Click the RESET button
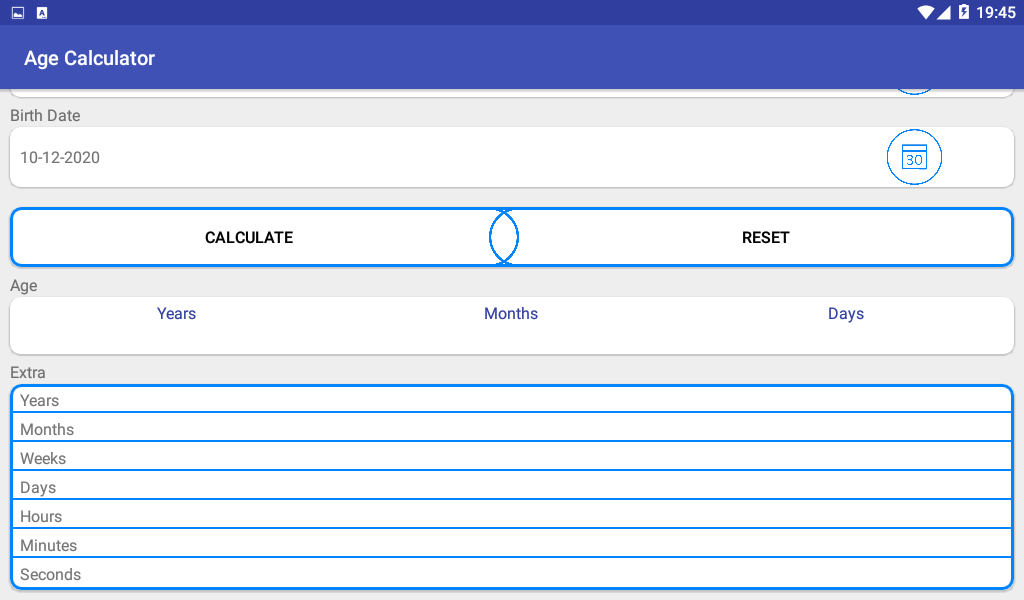This screenshot has width=1024, height=600. [x=765, y=238]
